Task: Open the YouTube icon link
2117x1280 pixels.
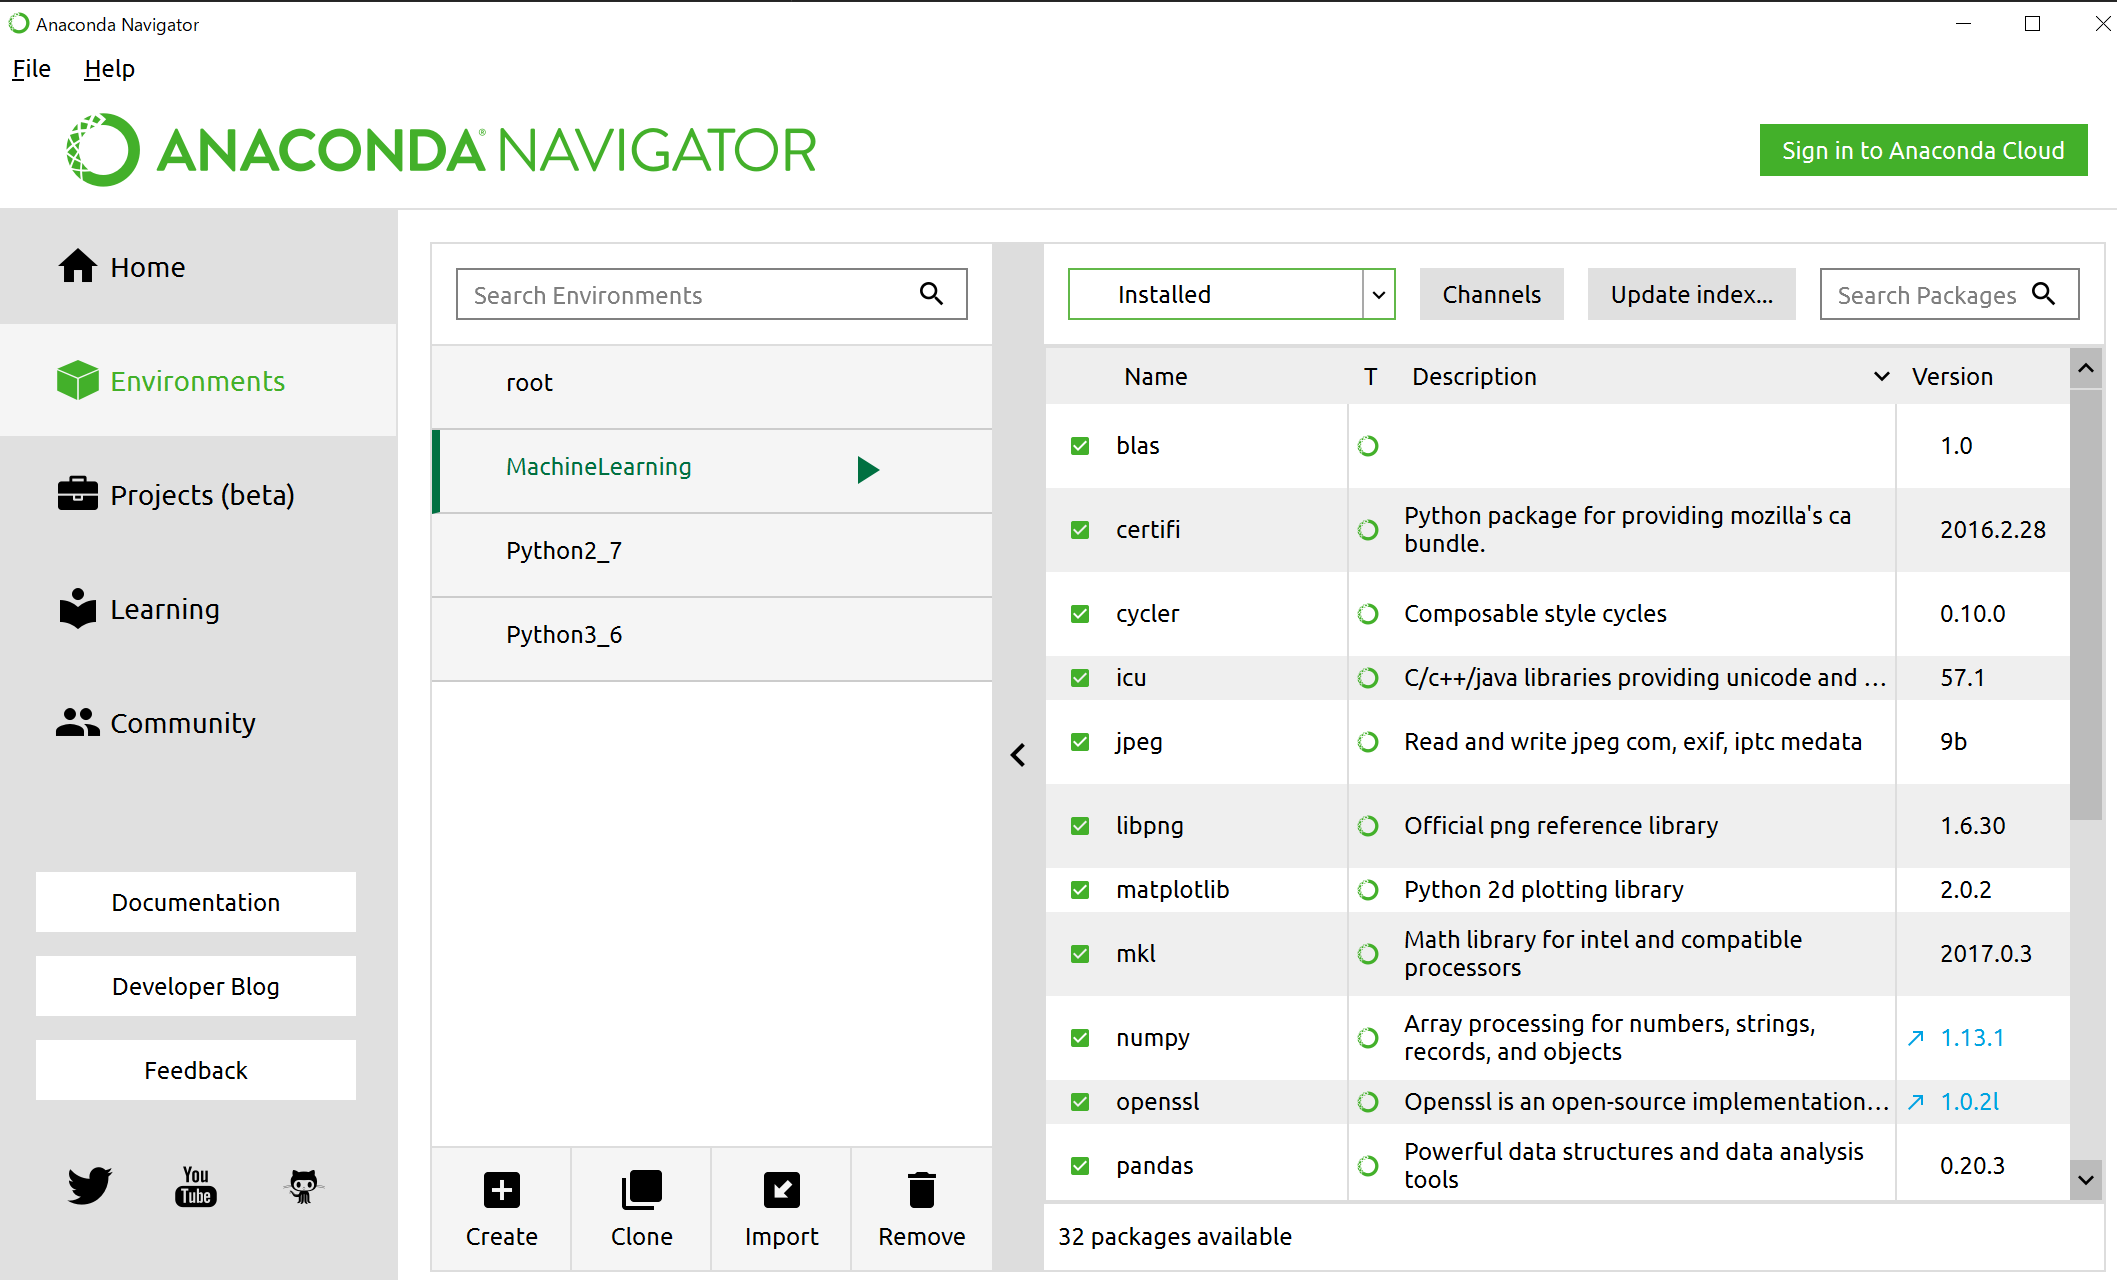Action: coord(196,1186)
